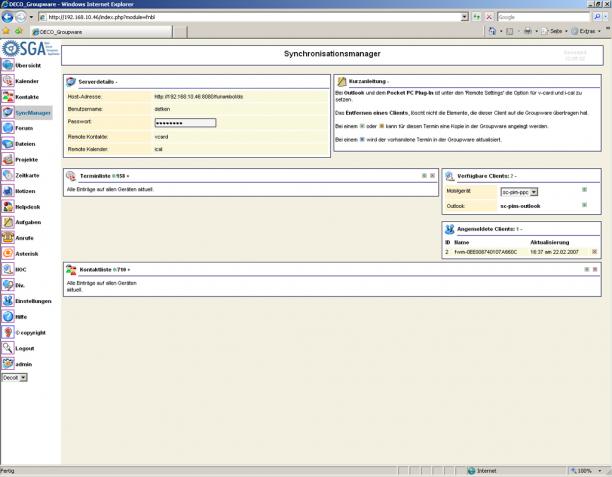612x477 pixels.
Task: Open the Extras toolbar menu
Action: click(x=590, y=31)
